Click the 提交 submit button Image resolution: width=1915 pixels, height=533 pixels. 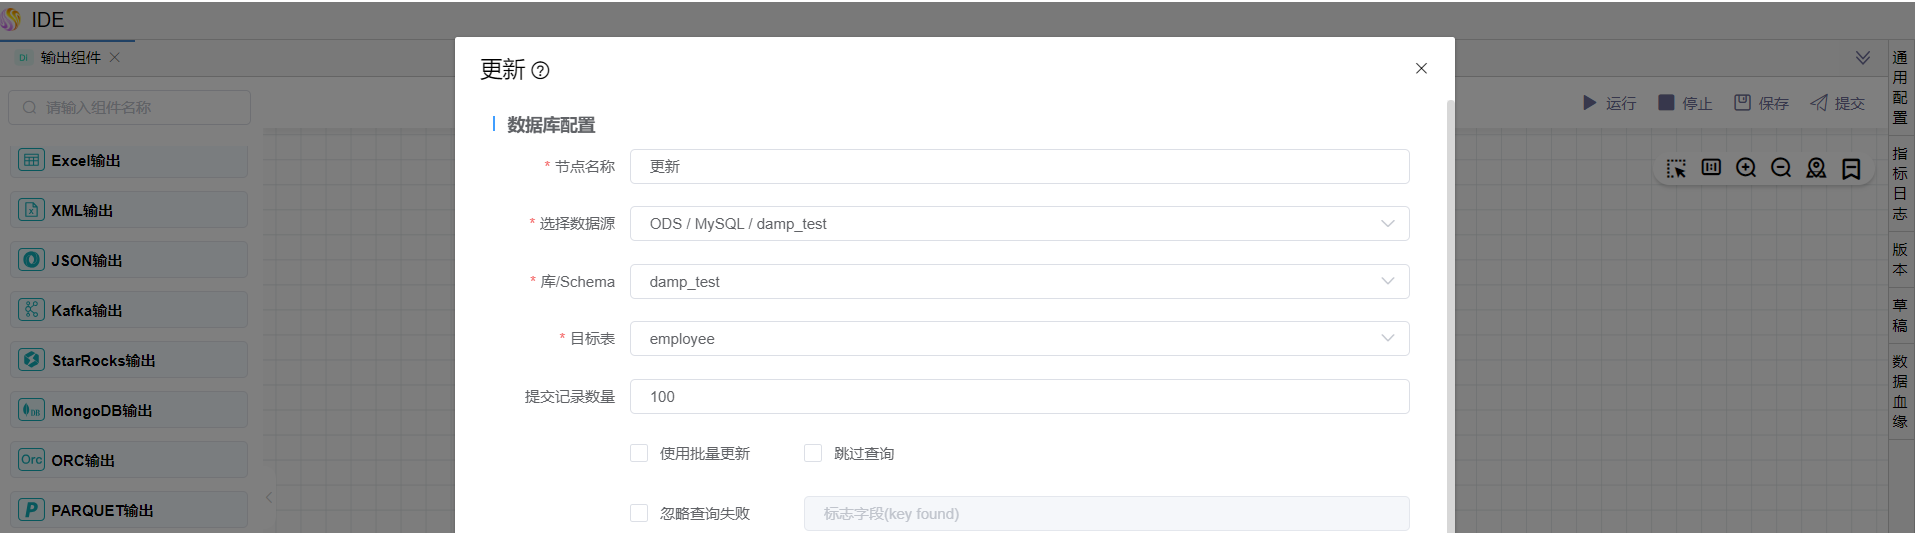(1838, 103)
